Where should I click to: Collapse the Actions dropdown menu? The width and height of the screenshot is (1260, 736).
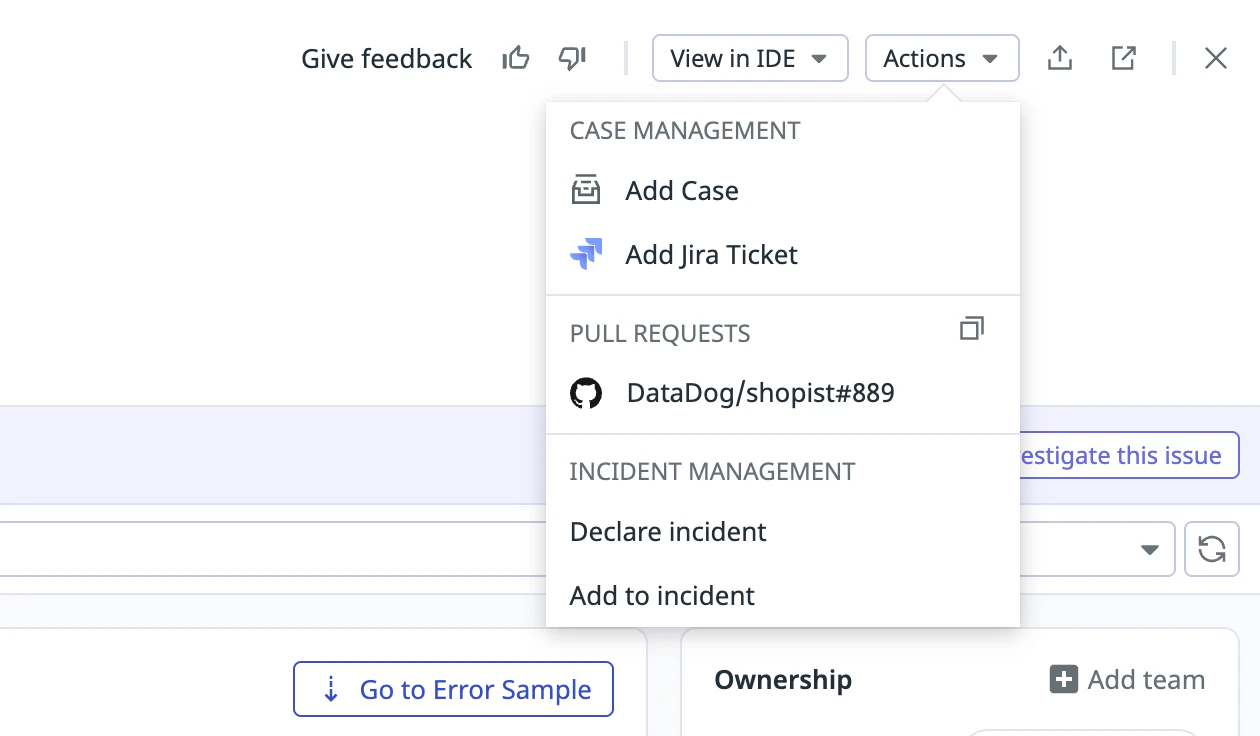pyautogui.click(x=941, y=59)
